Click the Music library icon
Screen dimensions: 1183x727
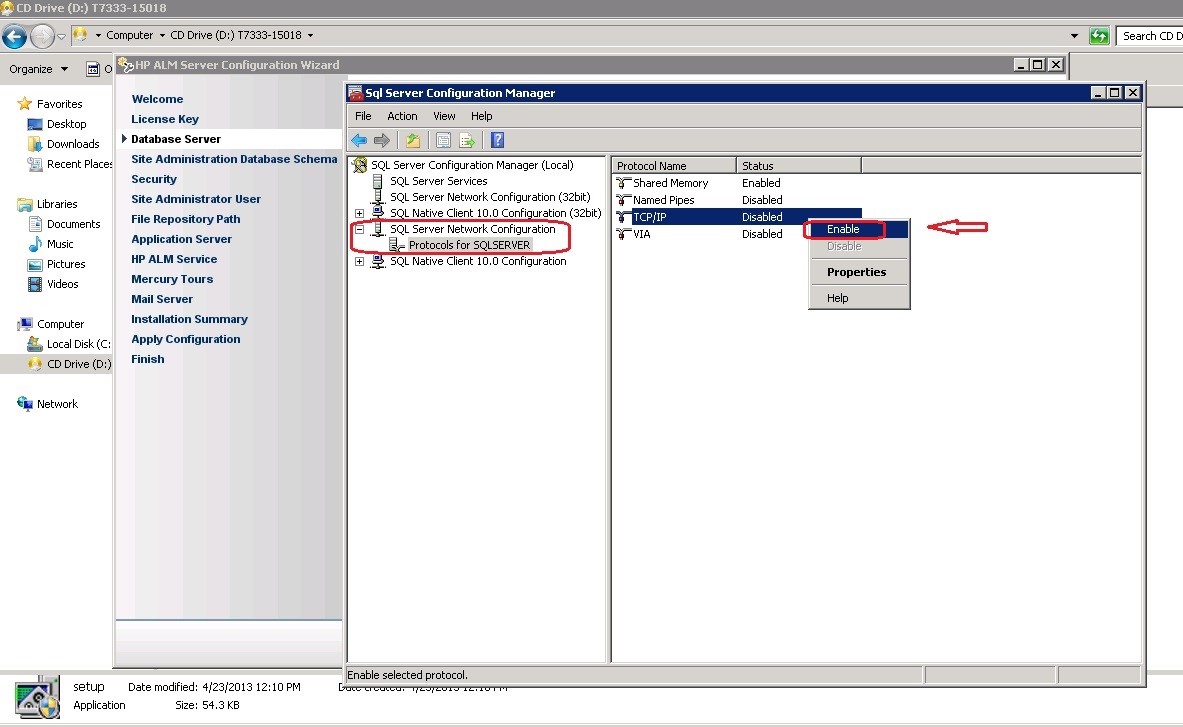tap(35, 244)
